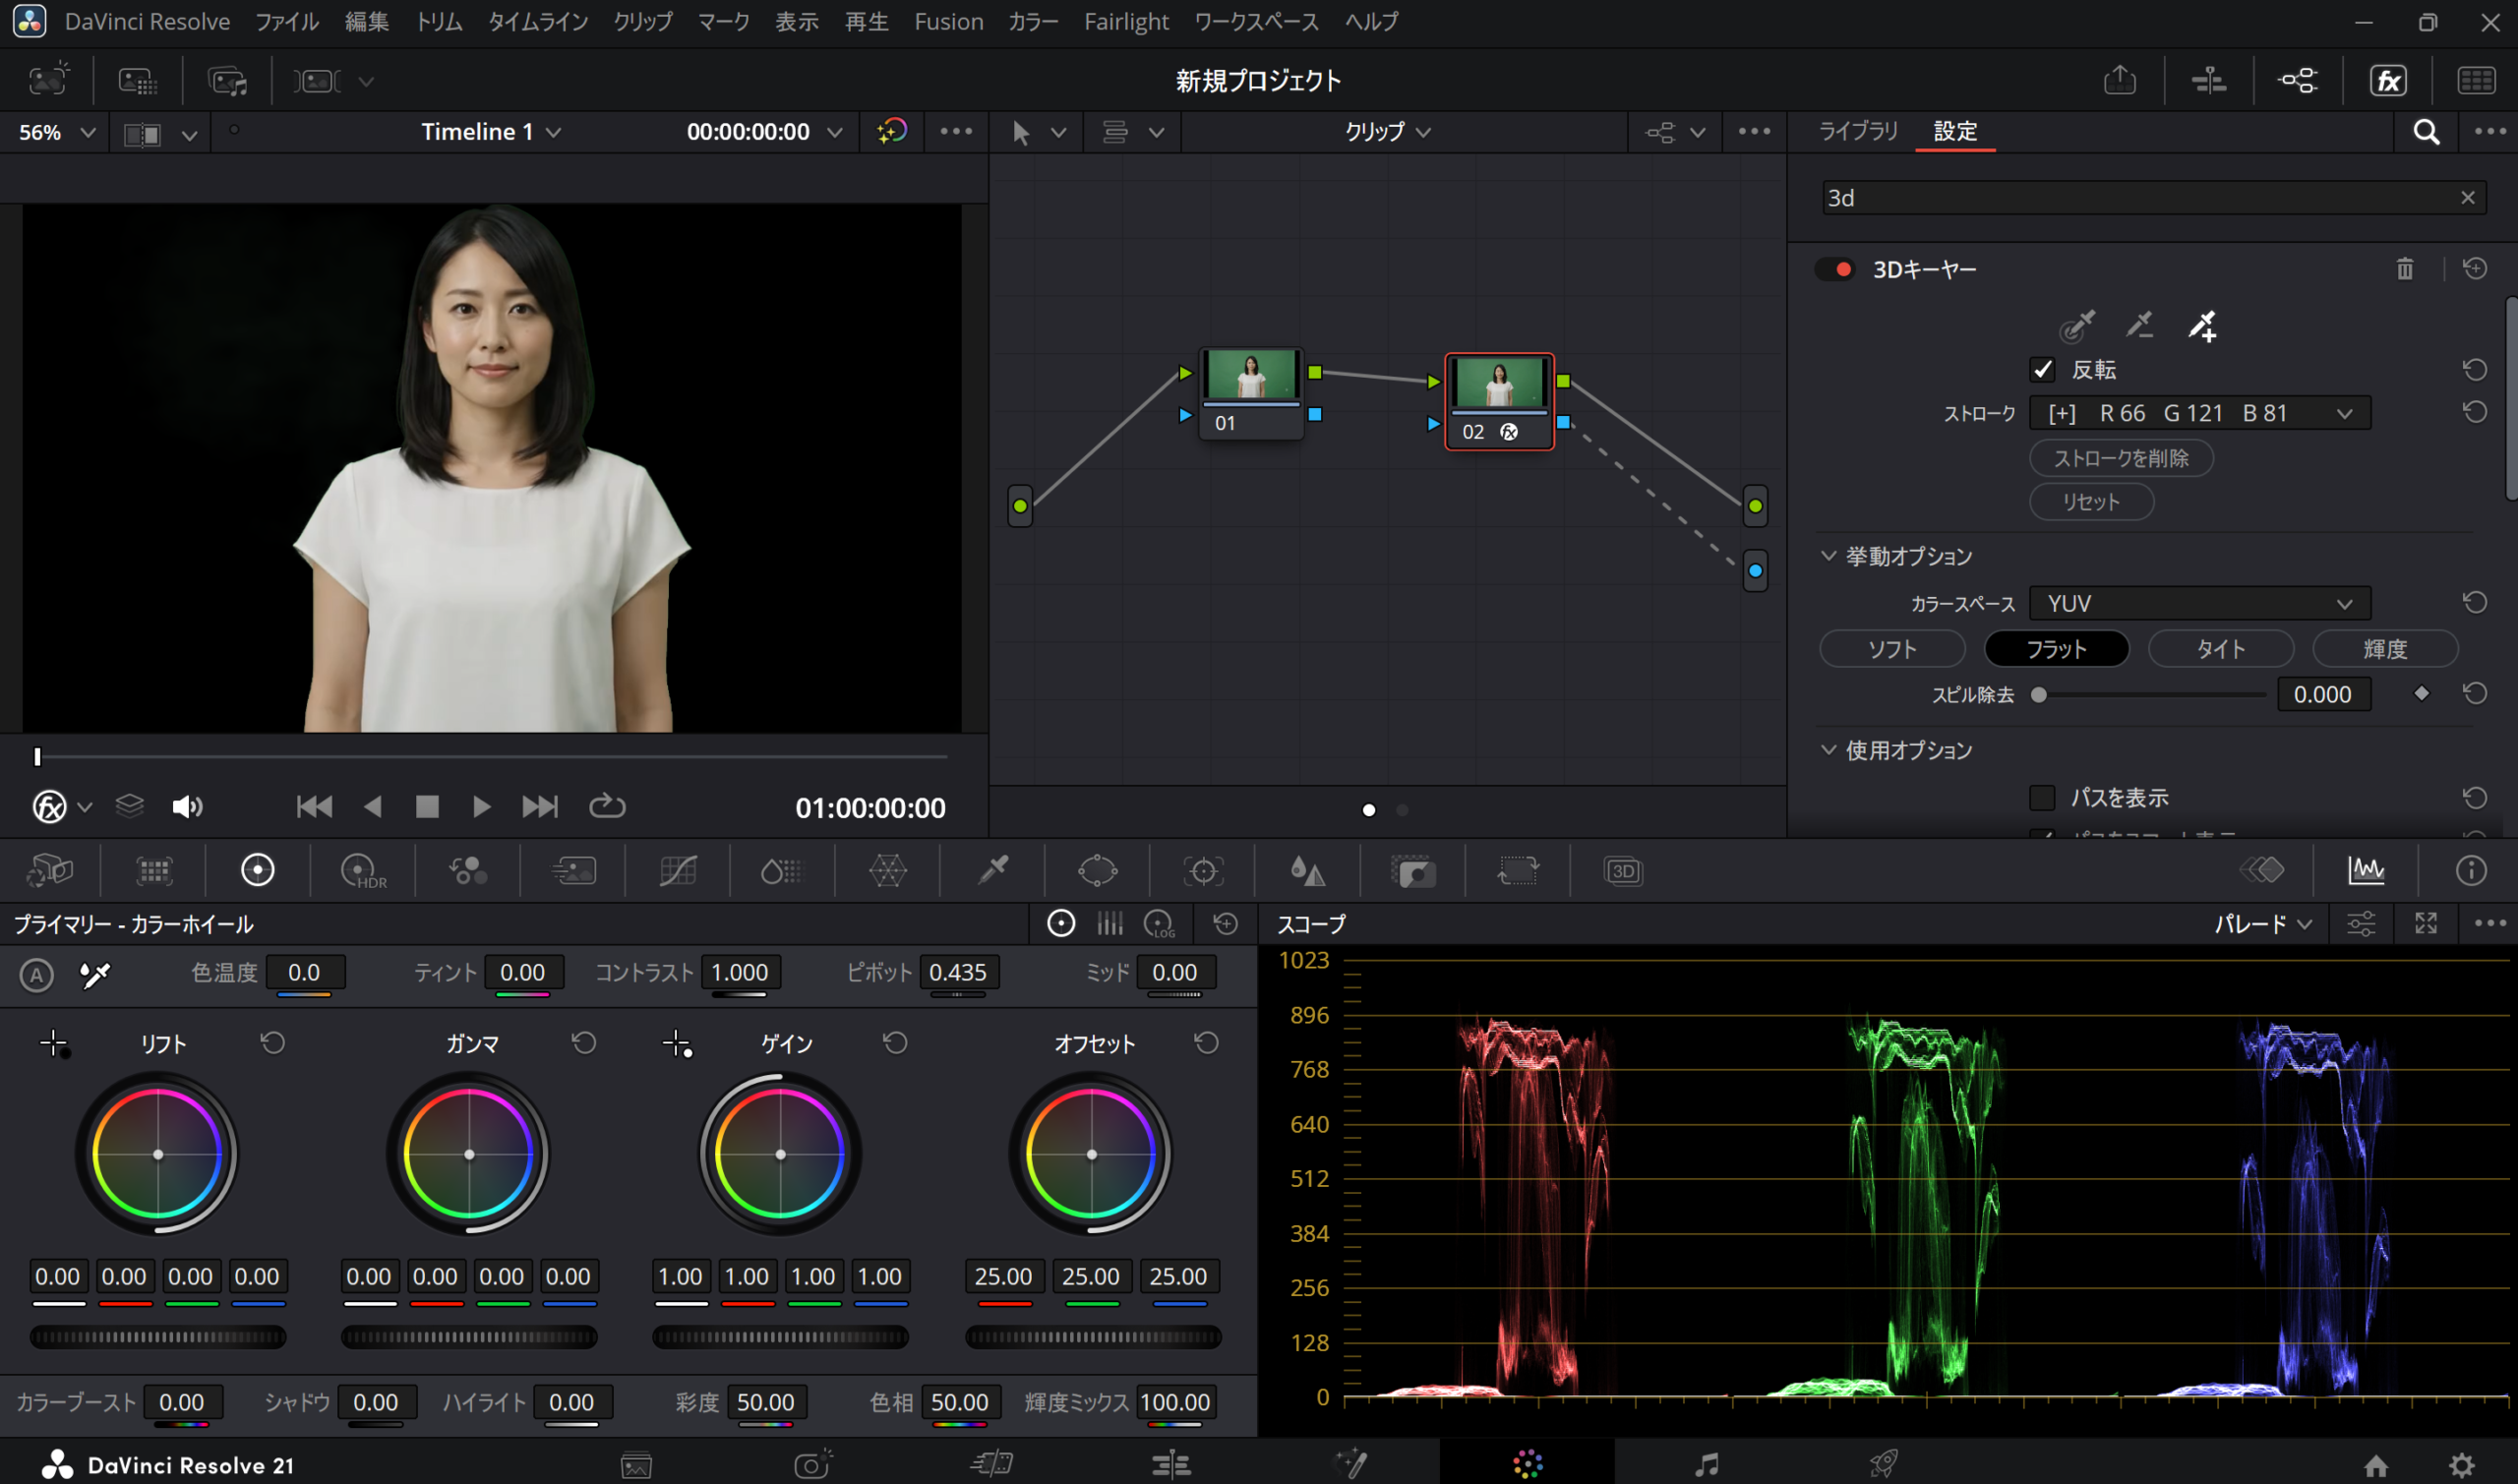
Task: Enable the パスを表示 checkbox
Action: click(2042, 798)
